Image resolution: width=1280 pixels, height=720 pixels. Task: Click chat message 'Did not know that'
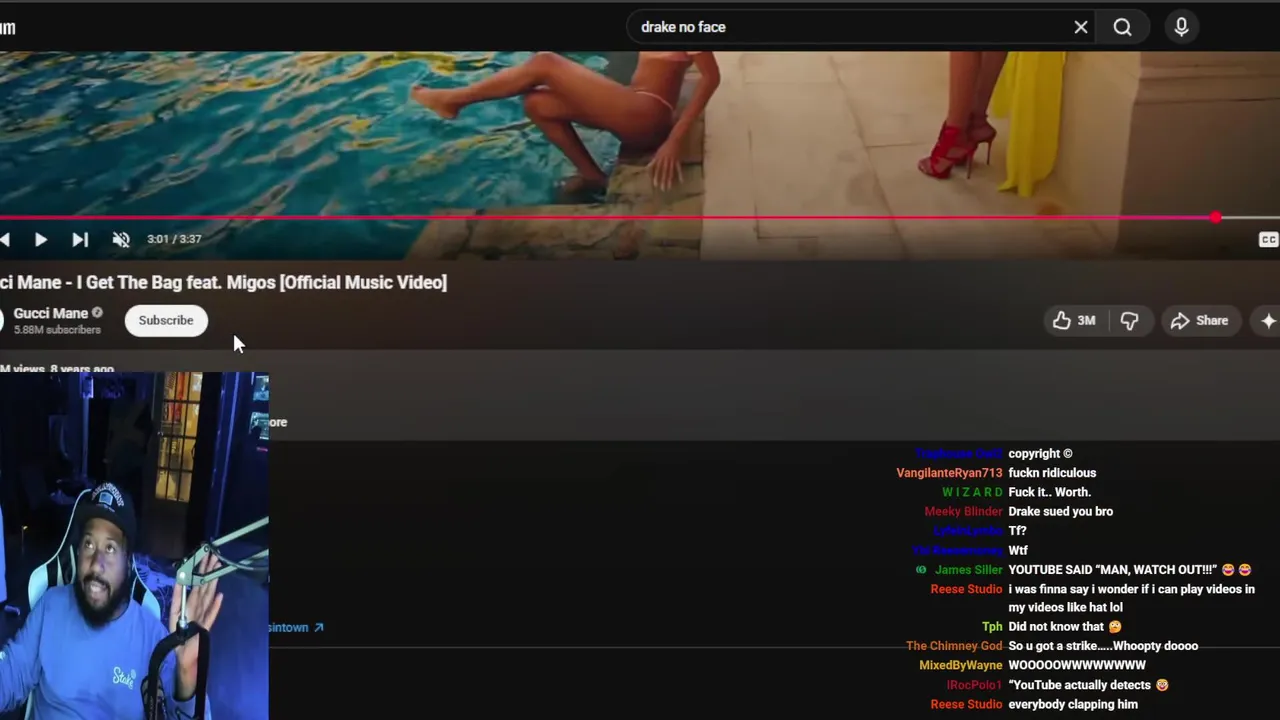coord(1065,627)
